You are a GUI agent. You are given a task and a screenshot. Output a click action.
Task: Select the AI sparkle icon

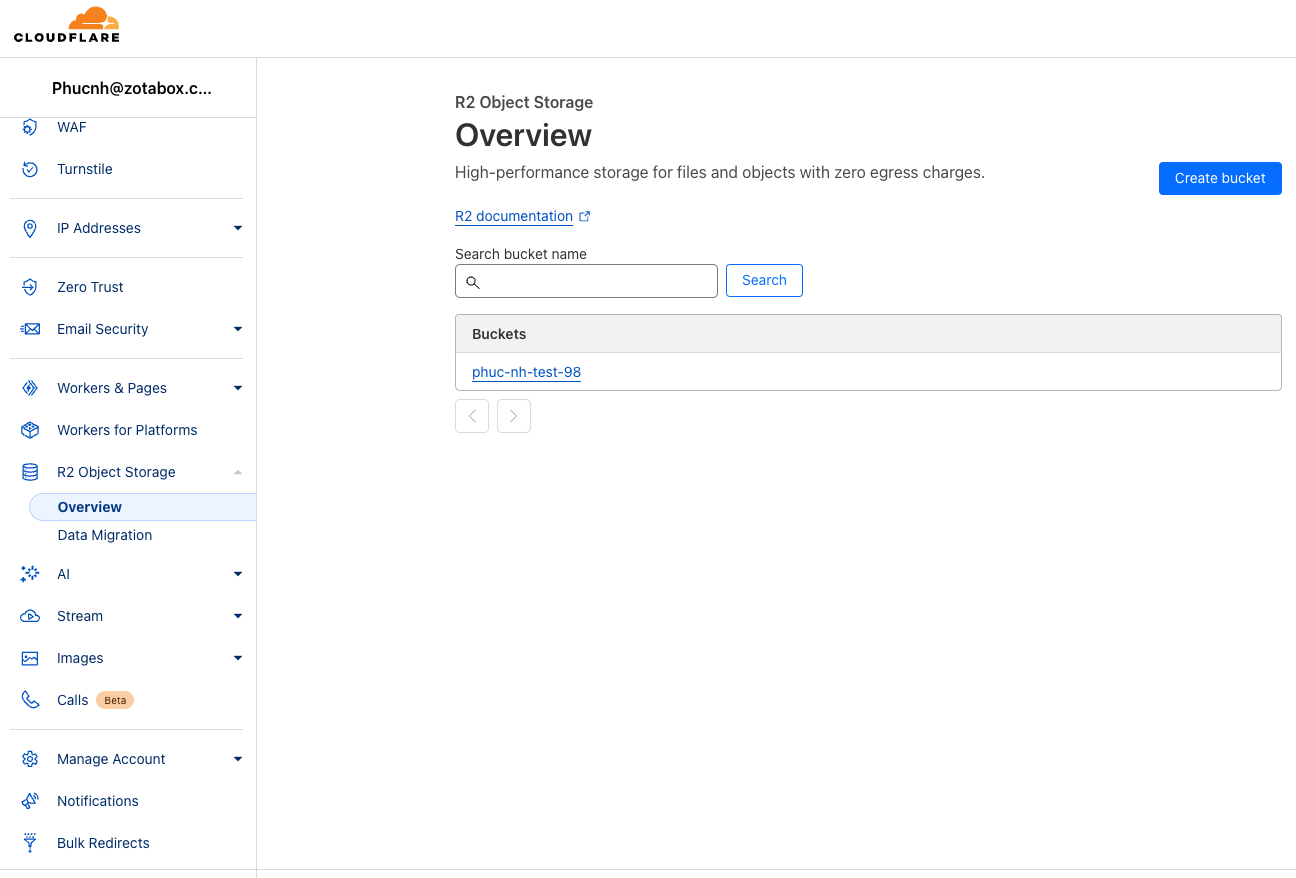pyautogui.click(x=30, y=574)
